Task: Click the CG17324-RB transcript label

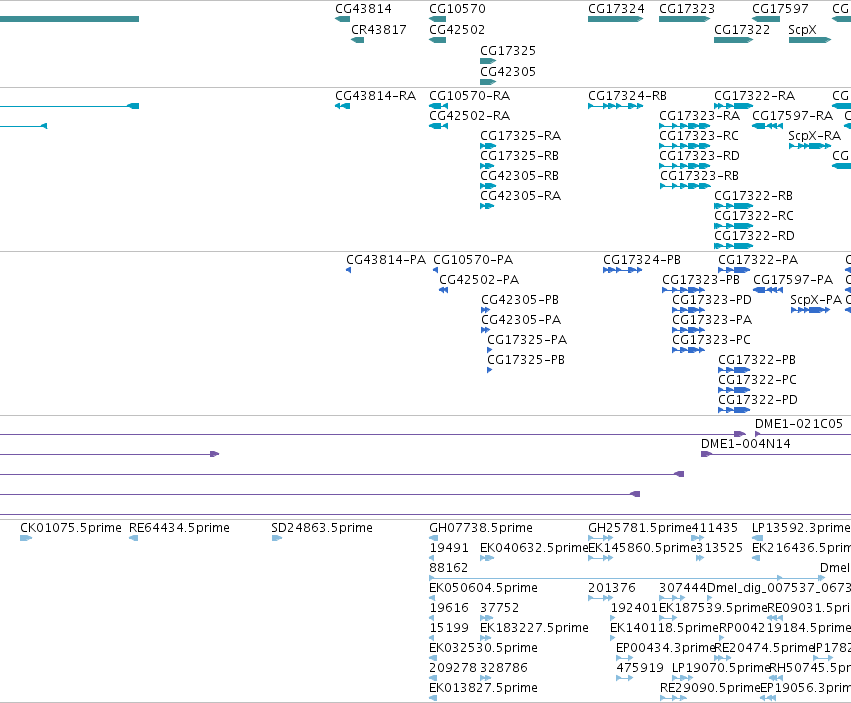Action: [627, 96]
